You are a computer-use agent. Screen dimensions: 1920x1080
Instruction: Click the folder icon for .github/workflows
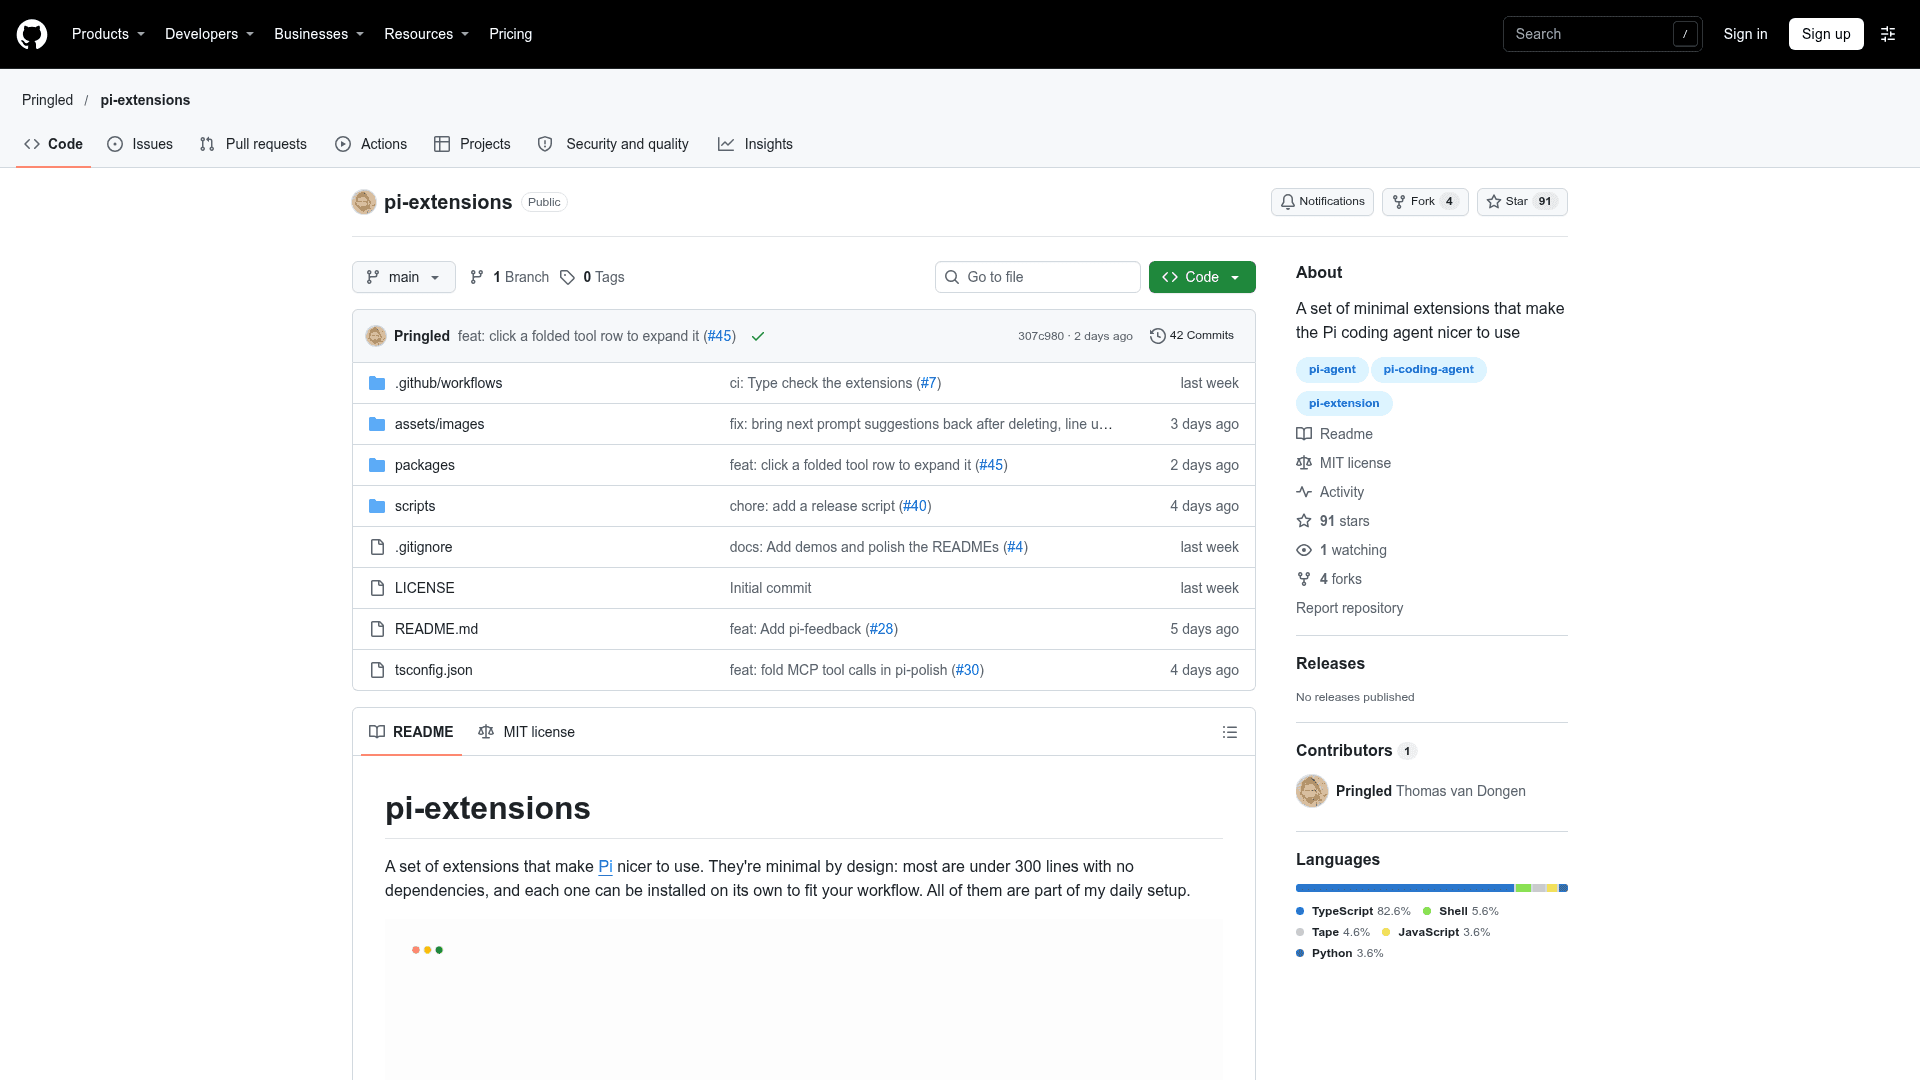click(x=377, y=383)
